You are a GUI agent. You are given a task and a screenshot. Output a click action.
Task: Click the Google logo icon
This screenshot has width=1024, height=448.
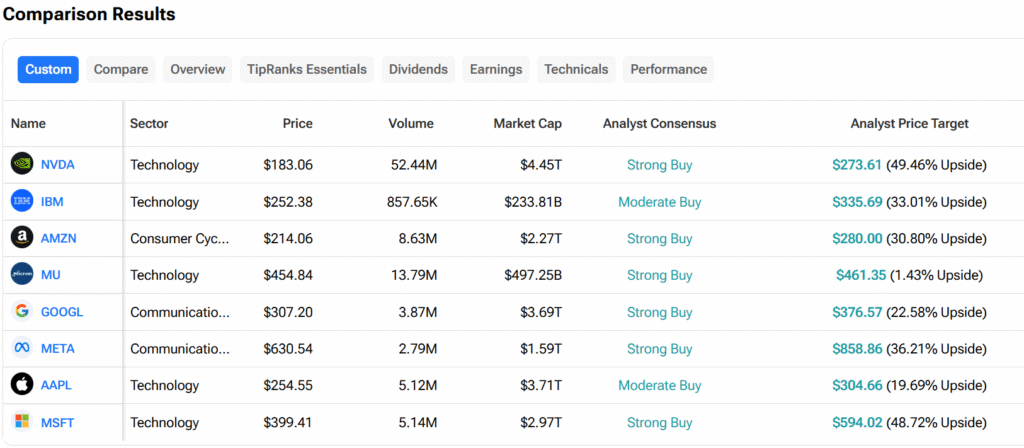pos(22,312)
